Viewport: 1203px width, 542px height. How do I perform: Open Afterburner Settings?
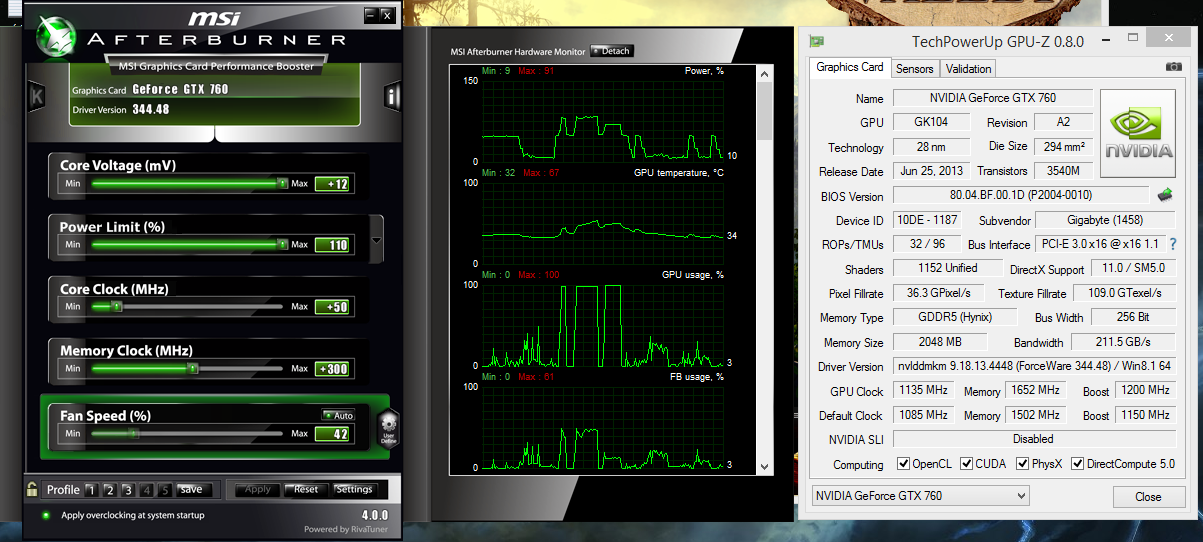point(354,490)
